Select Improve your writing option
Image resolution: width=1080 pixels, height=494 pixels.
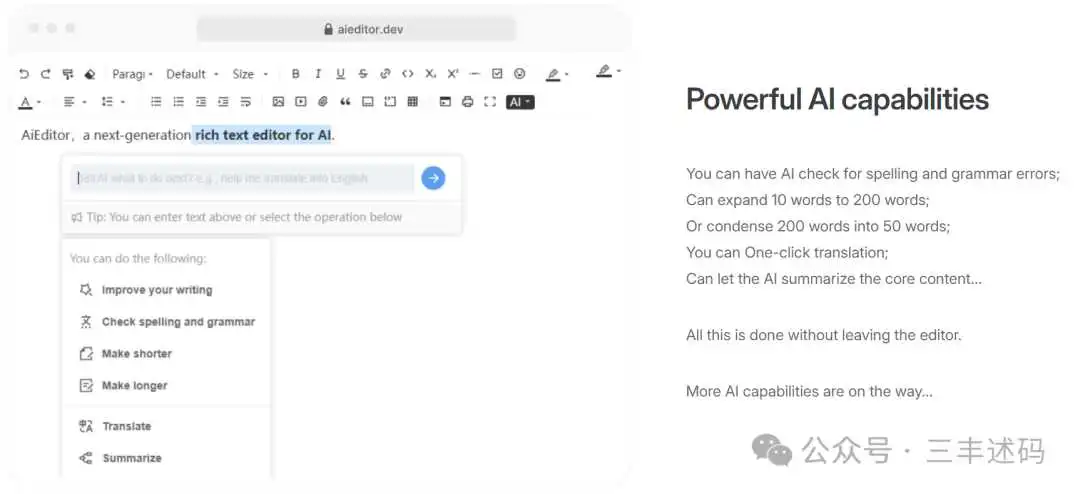point(156,290)
